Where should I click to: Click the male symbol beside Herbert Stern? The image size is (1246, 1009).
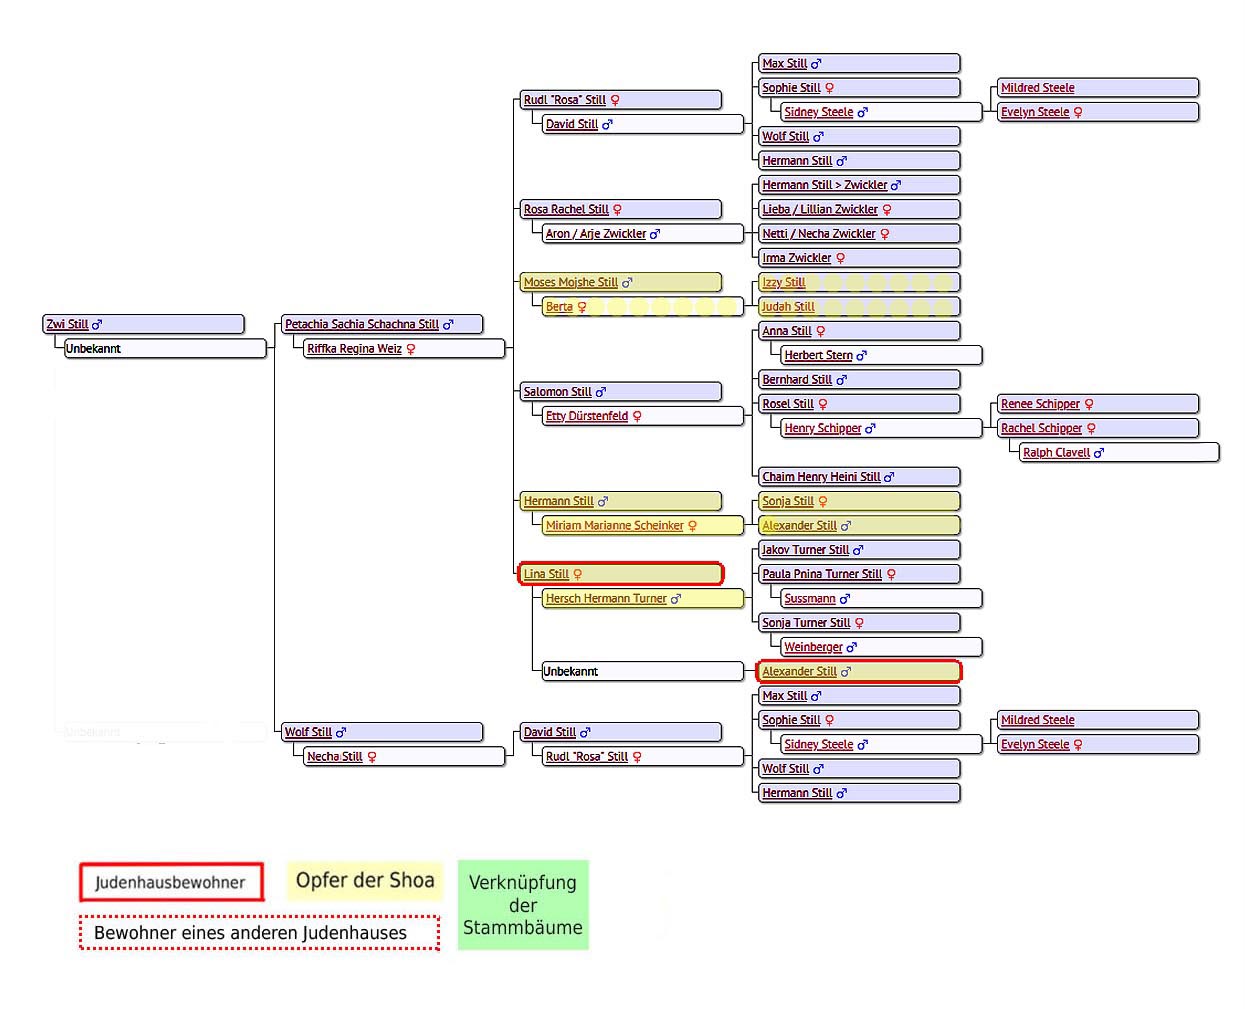pyautogui.click(x=862, y=355)
